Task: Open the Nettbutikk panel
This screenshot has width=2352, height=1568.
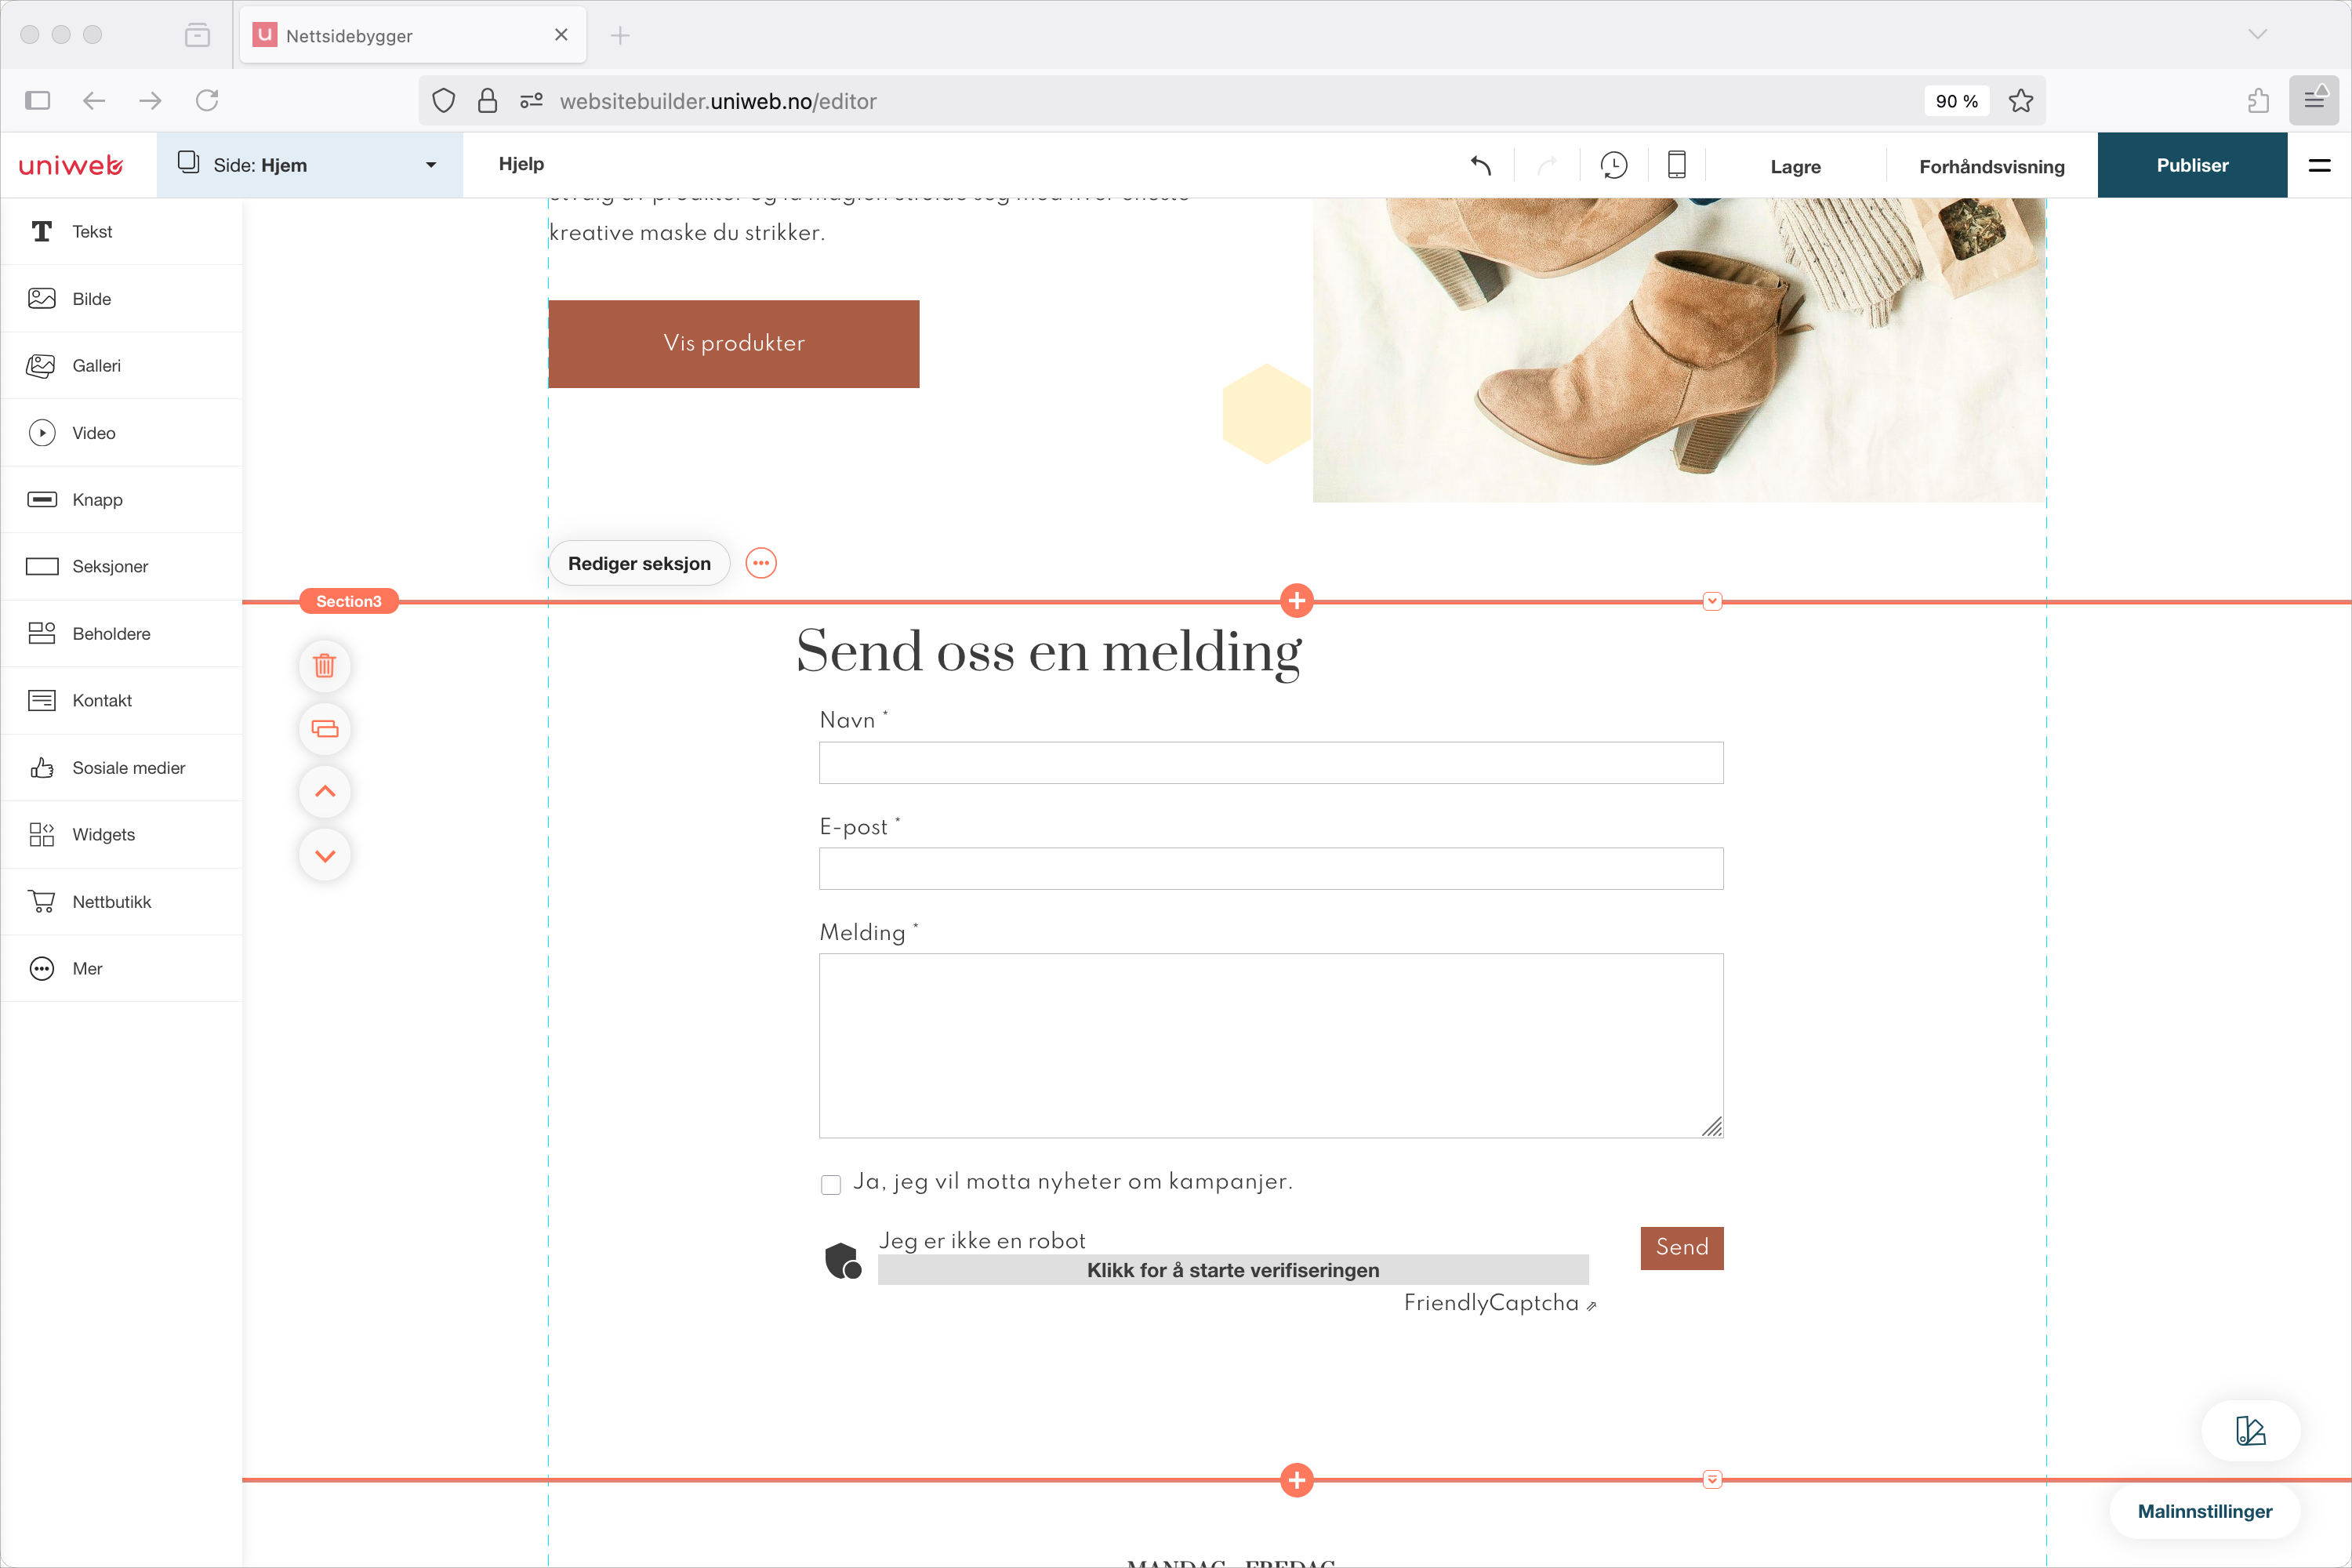Action: [121, 901]
